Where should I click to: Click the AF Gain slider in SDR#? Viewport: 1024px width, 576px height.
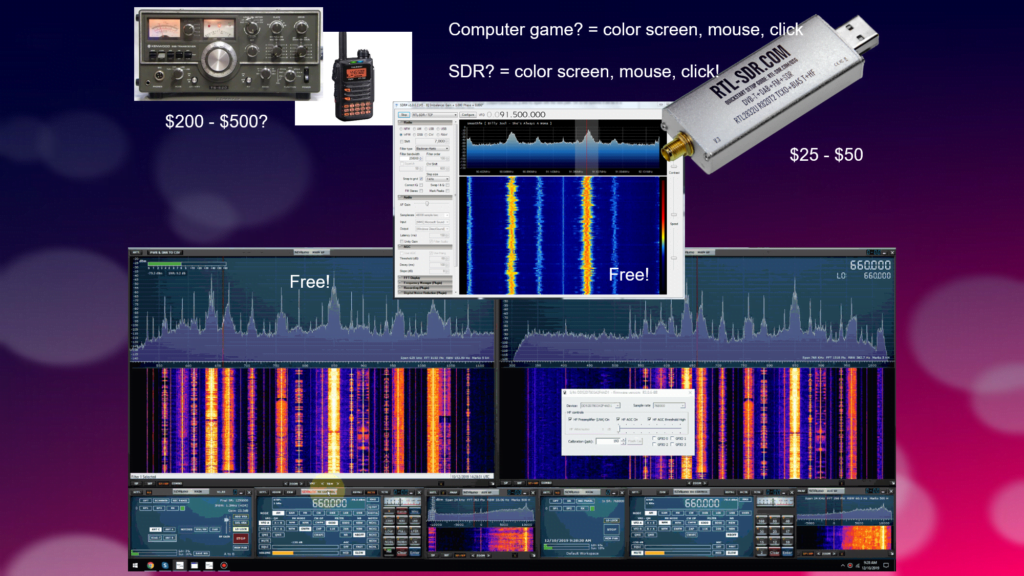(432, 204)
